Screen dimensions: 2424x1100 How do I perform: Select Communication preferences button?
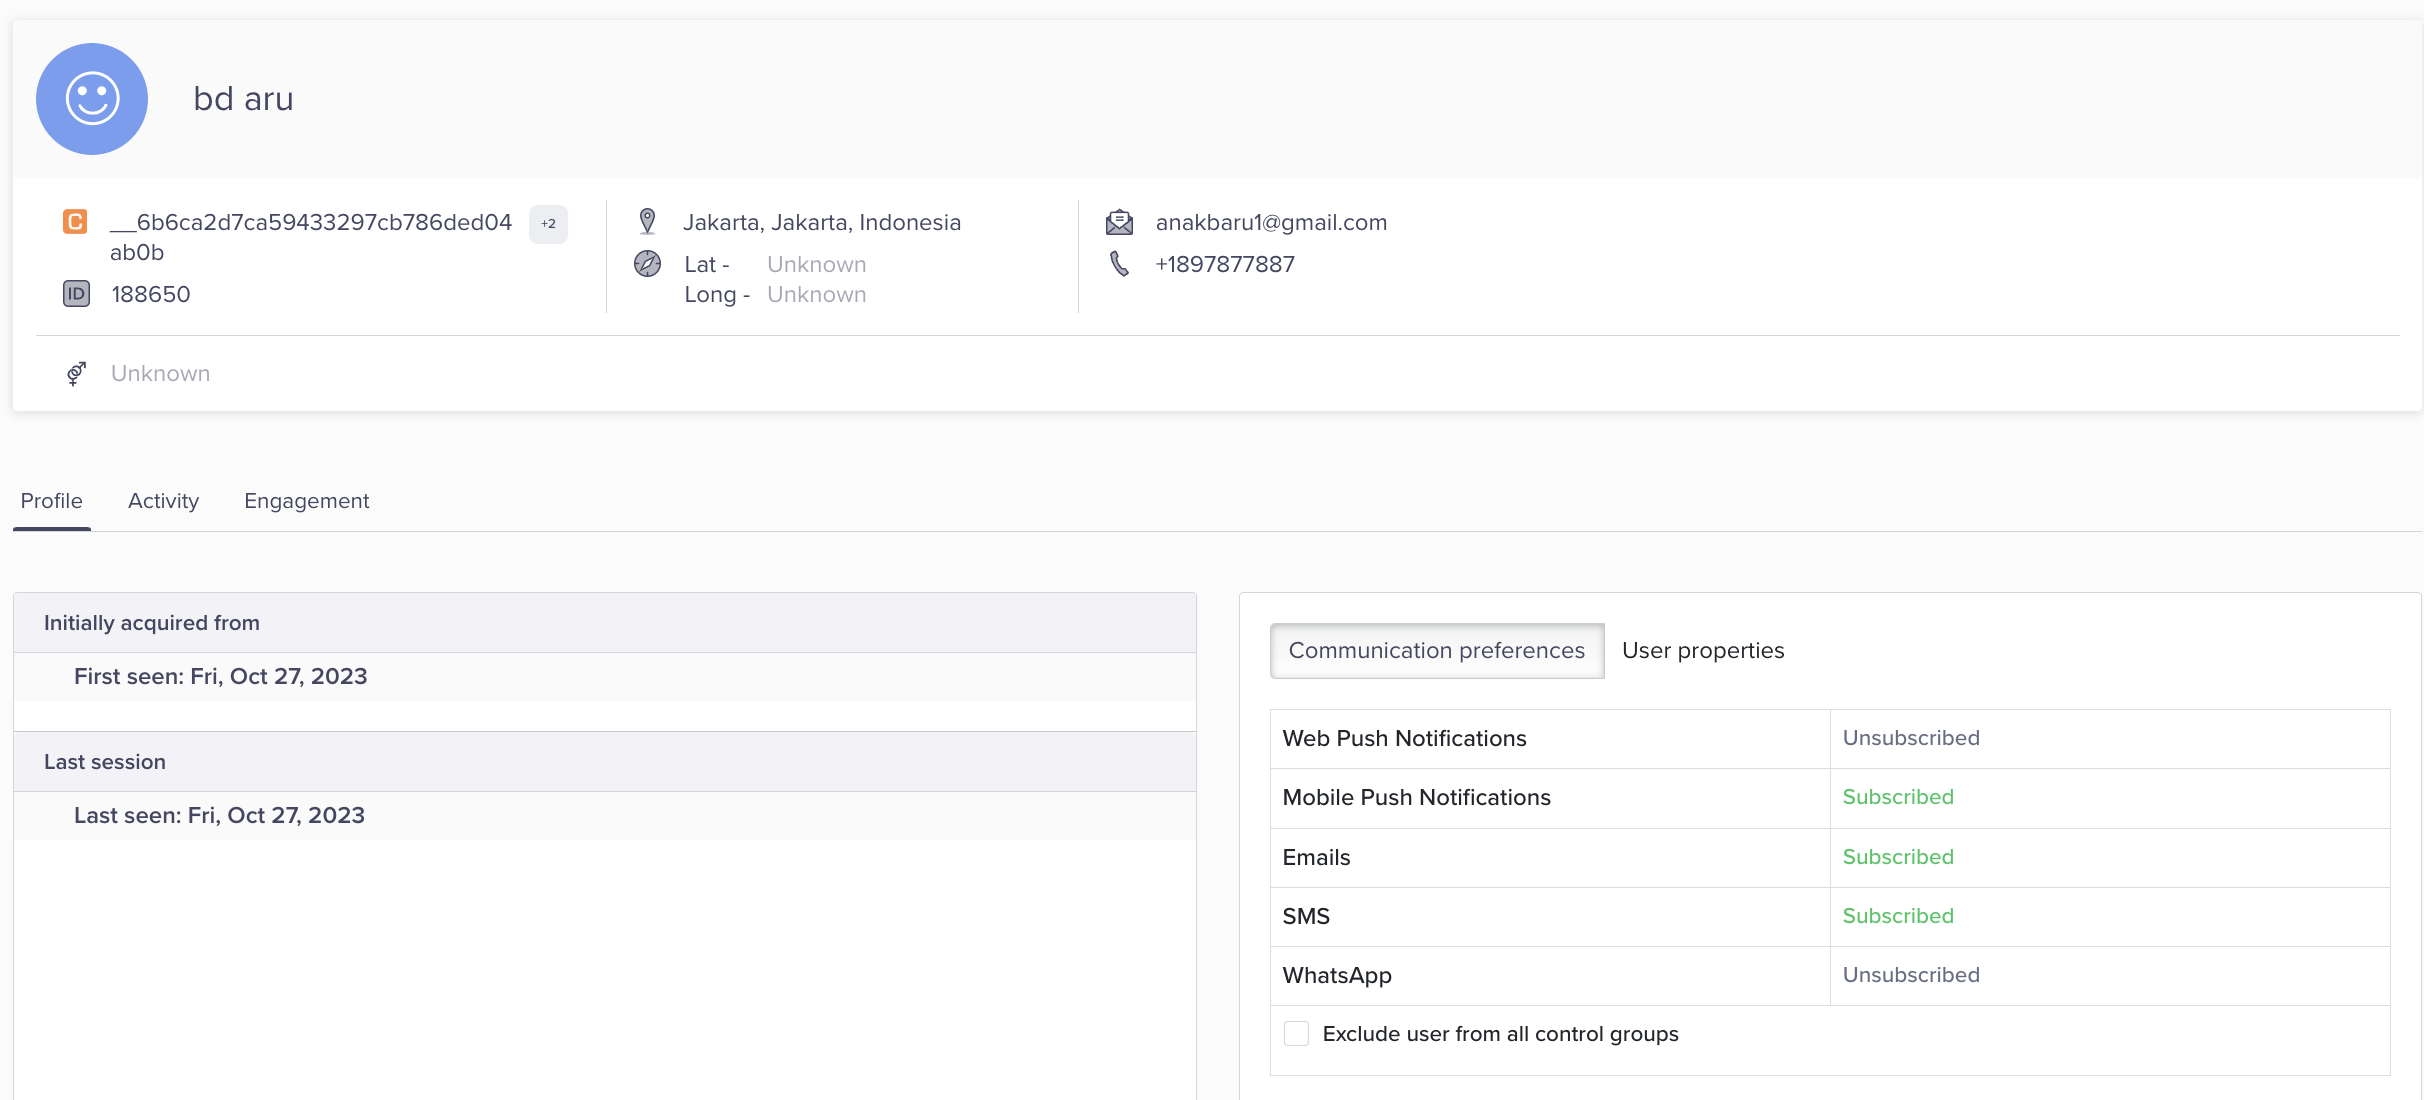point(1436,651)
